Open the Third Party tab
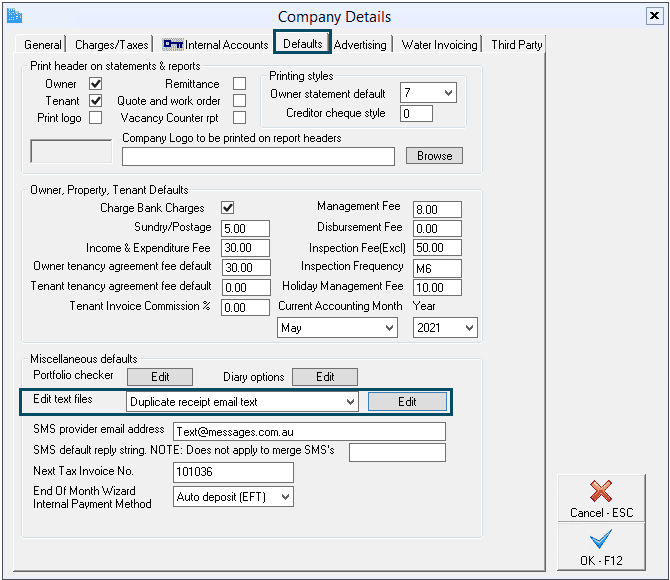Viewport: 670px width, 580px height. [516, 44]
